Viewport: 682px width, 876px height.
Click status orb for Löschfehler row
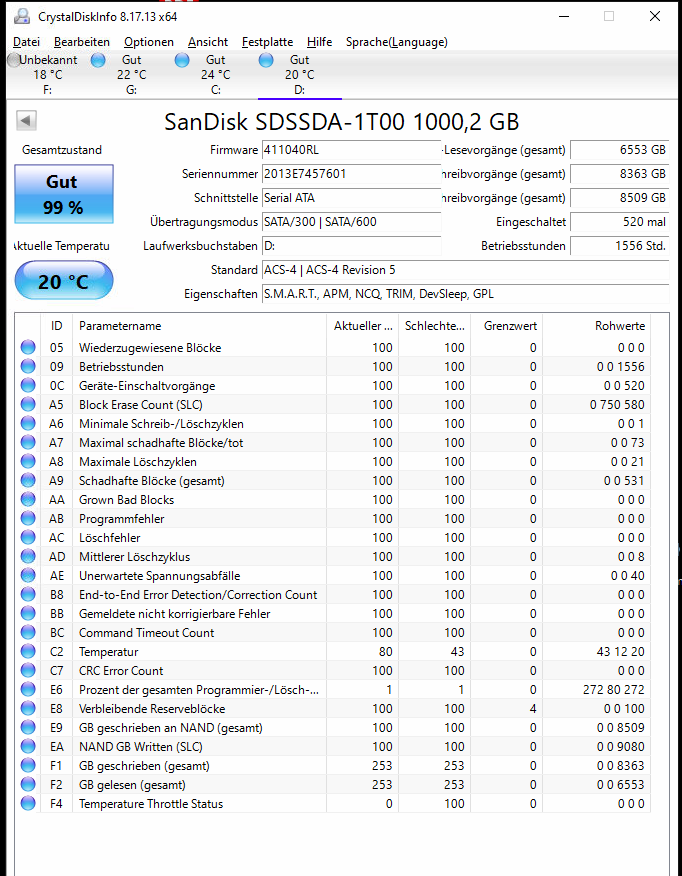click(x=28, y=537)
